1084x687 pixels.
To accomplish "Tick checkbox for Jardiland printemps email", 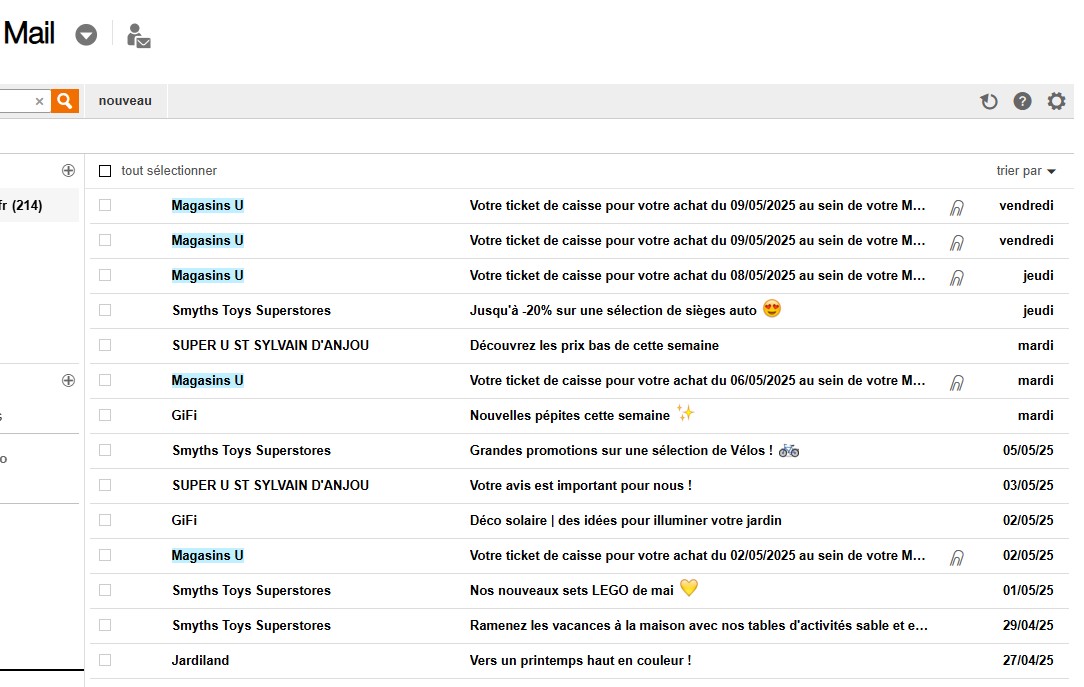I will coord(105,660).
